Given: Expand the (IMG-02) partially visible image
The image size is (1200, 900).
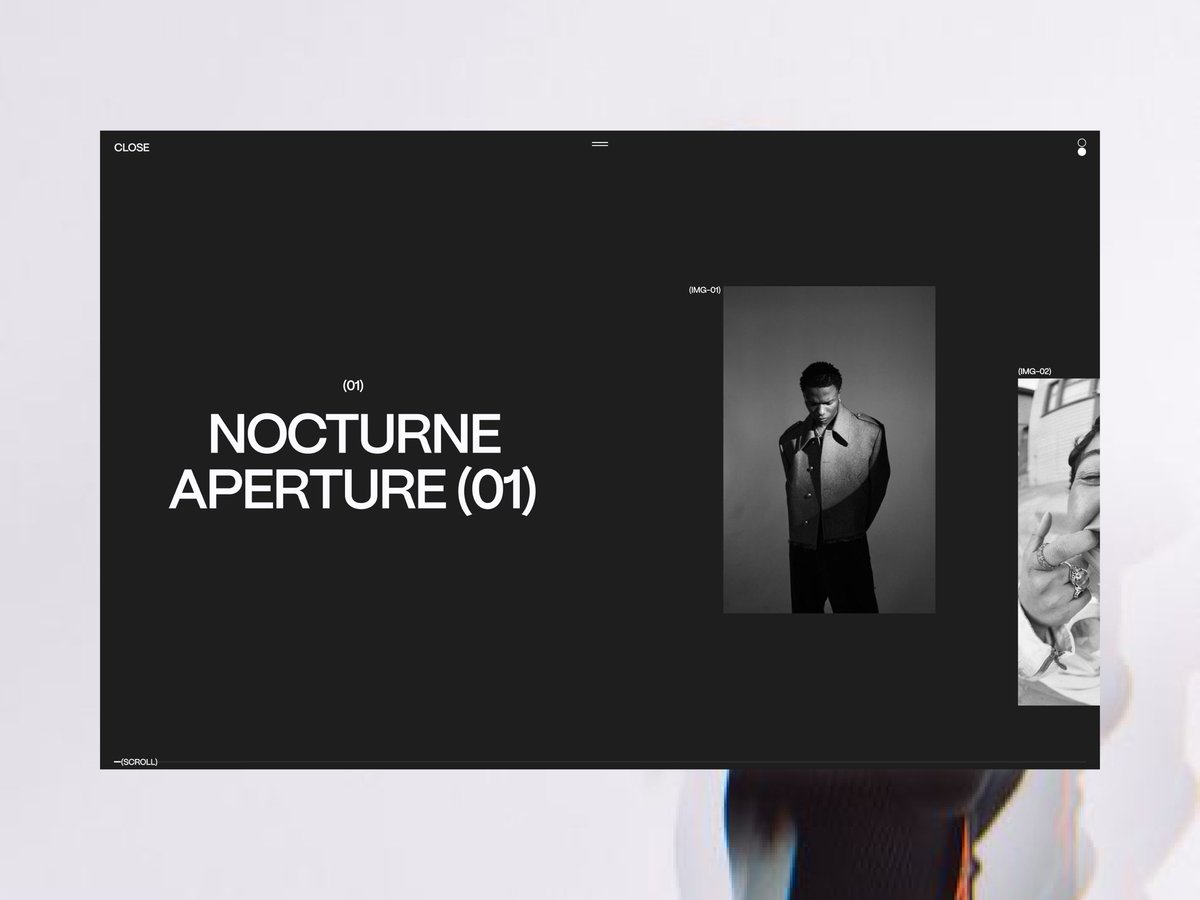Looking at the screenshot, I should point(1057,540).
